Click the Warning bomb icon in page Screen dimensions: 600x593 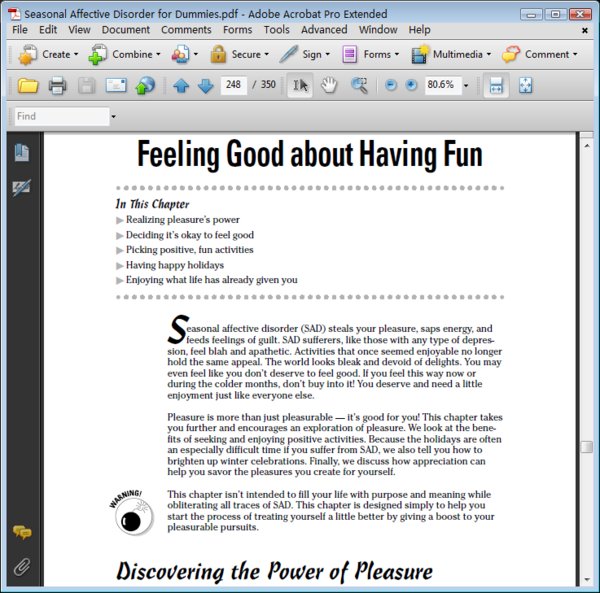click(132, 513)
